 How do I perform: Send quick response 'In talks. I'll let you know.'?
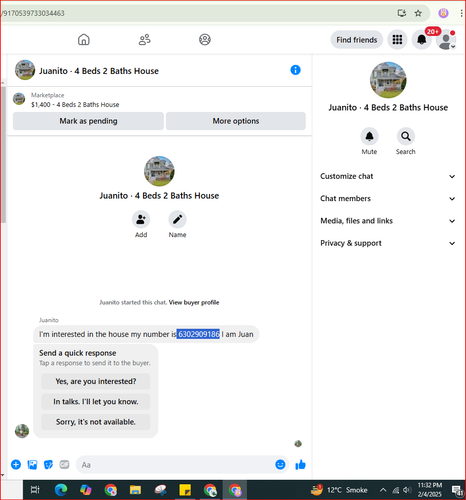click(96, 402)
